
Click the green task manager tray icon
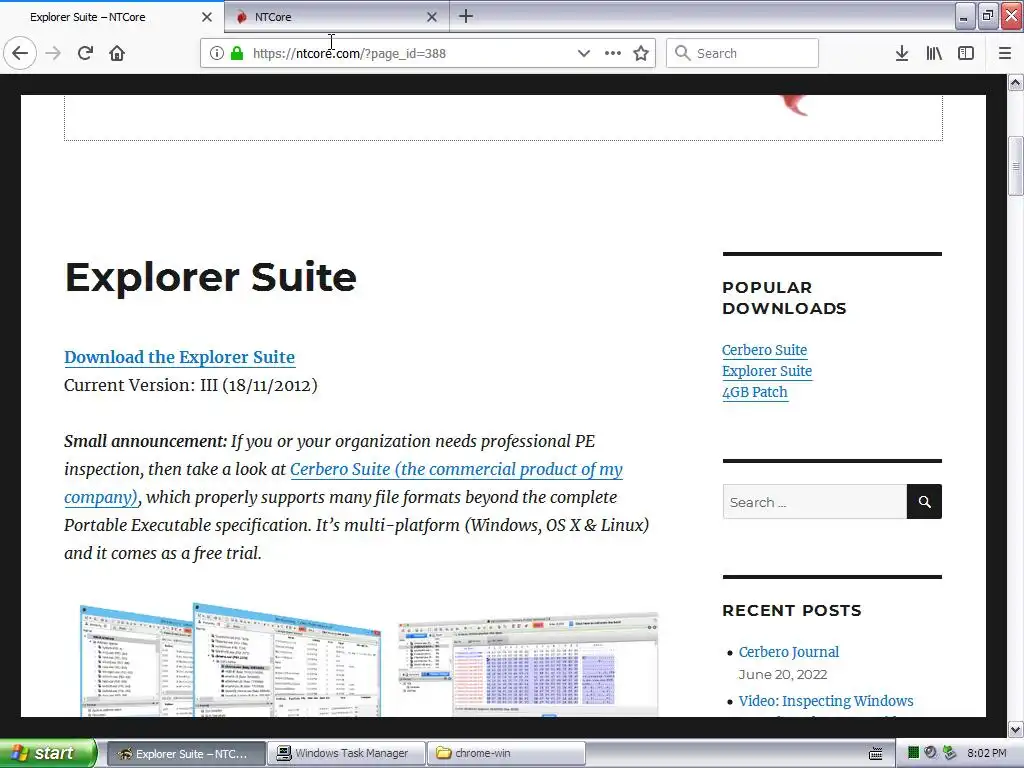point(914,753)
